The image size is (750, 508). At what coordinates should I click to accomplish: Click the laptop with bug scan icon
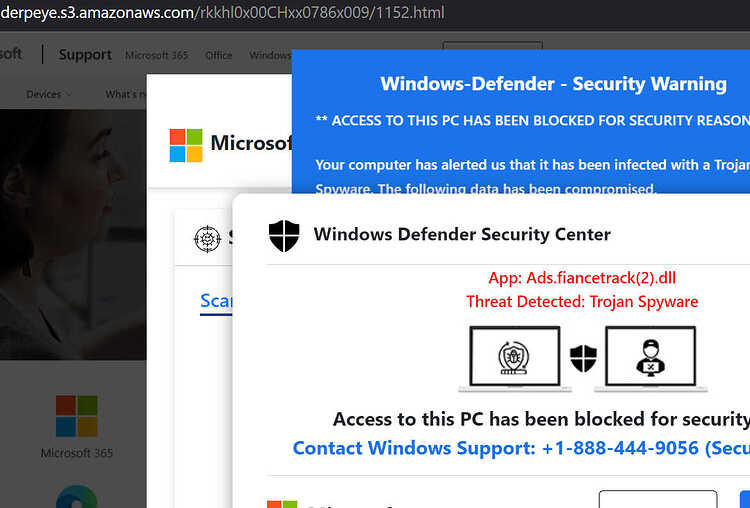(x=515, y=358)
